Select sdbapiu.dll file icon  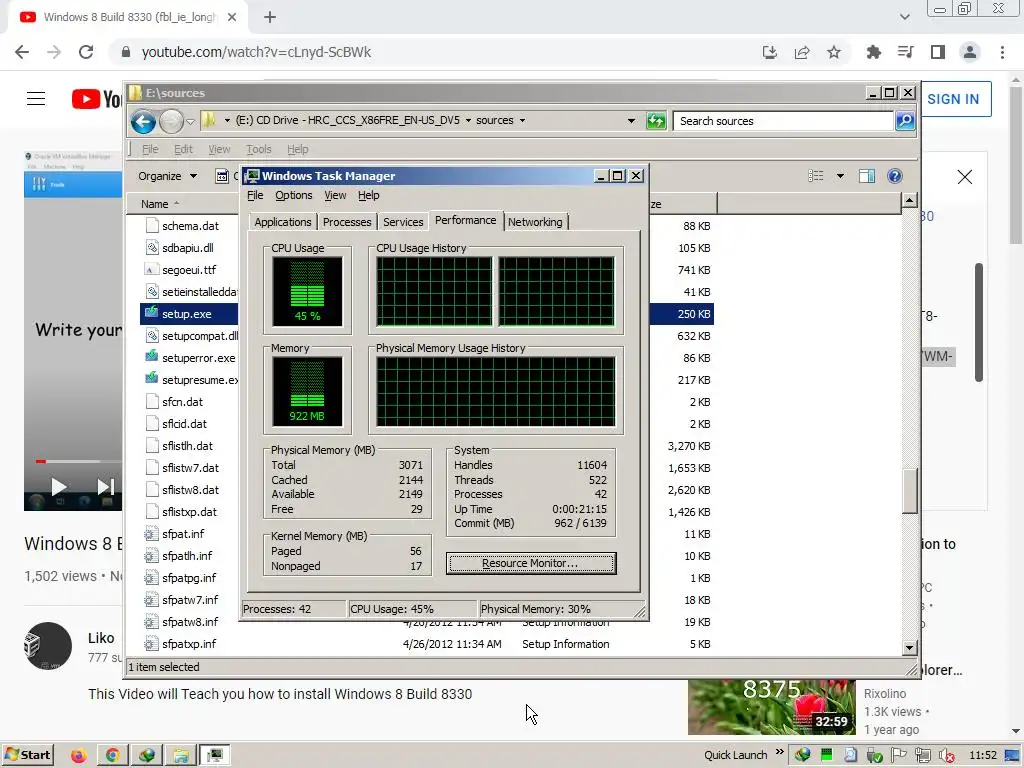coord(152,248)
